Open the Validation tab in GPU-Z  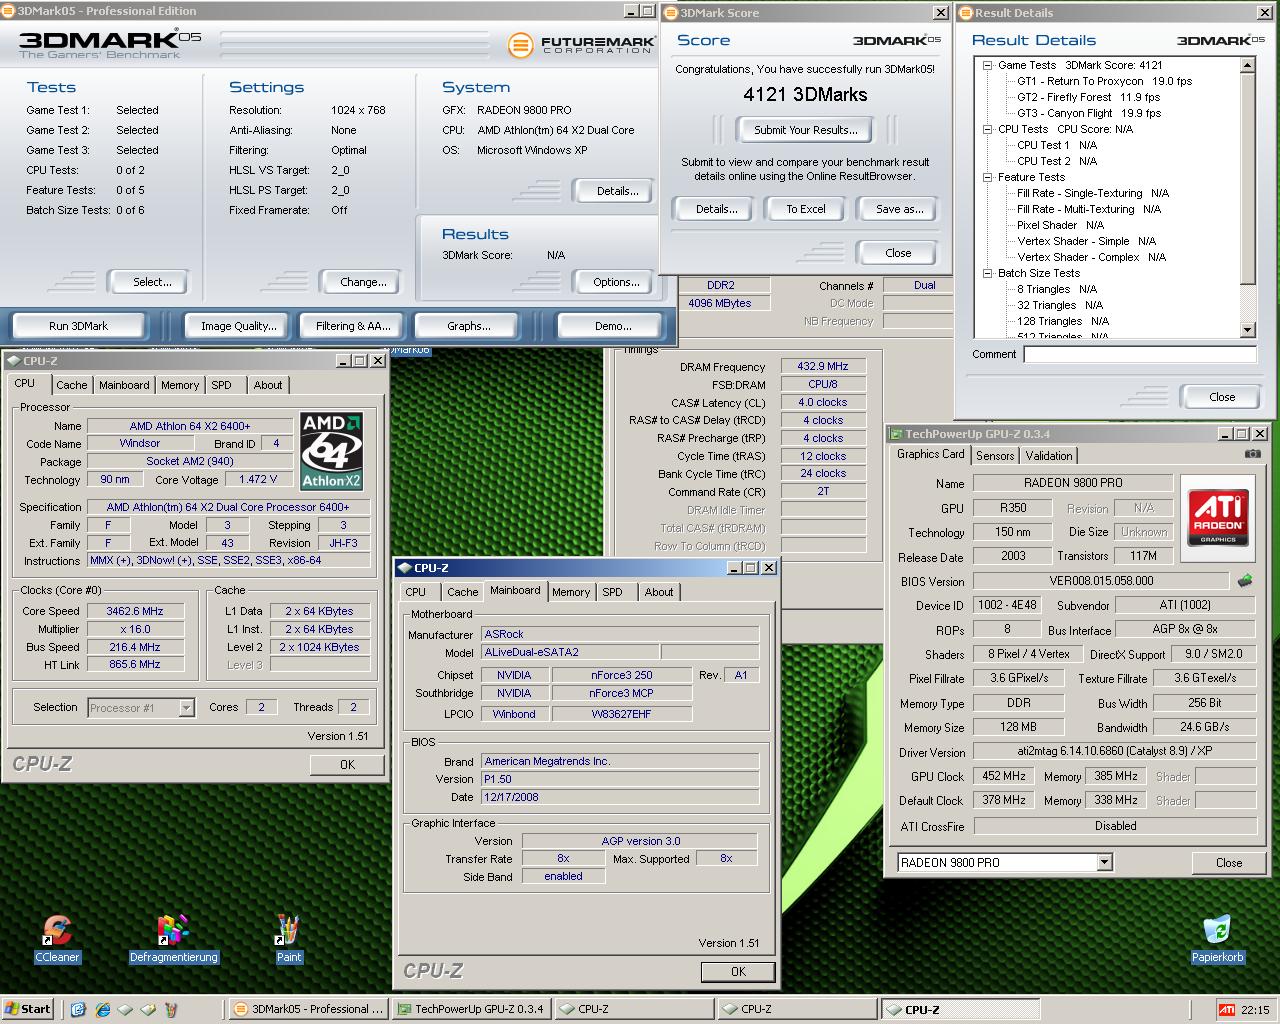click(x=1049, y=456)
